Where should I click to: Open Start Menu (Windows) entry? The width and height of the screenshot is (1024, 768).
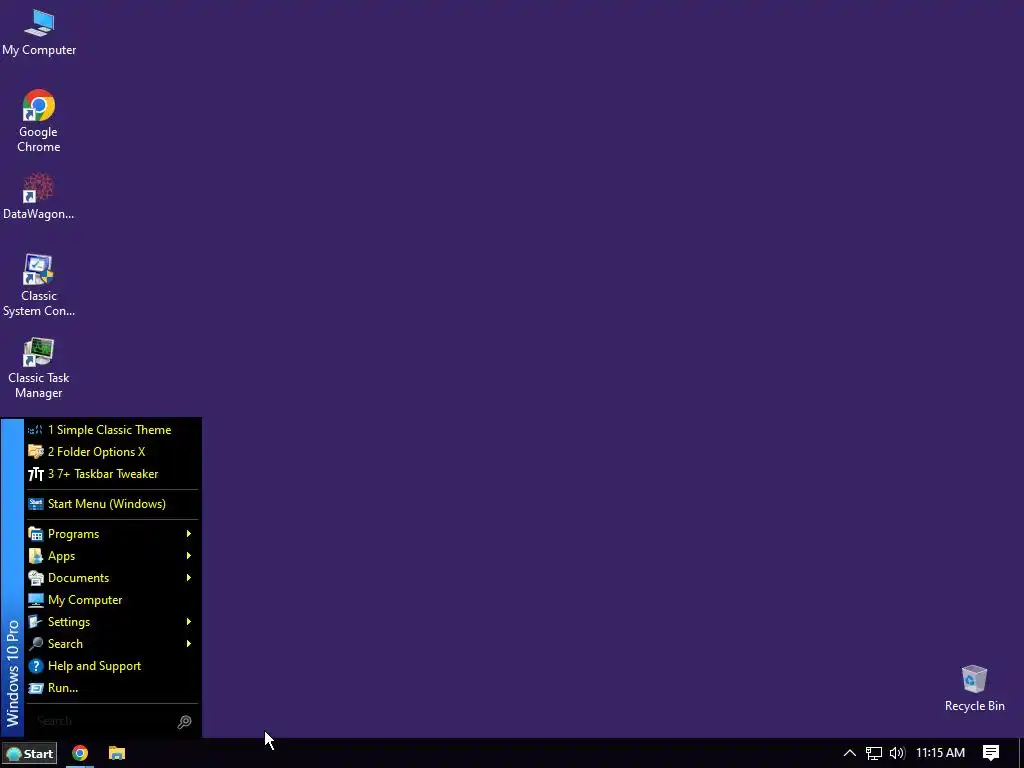[x=112, y=504]
